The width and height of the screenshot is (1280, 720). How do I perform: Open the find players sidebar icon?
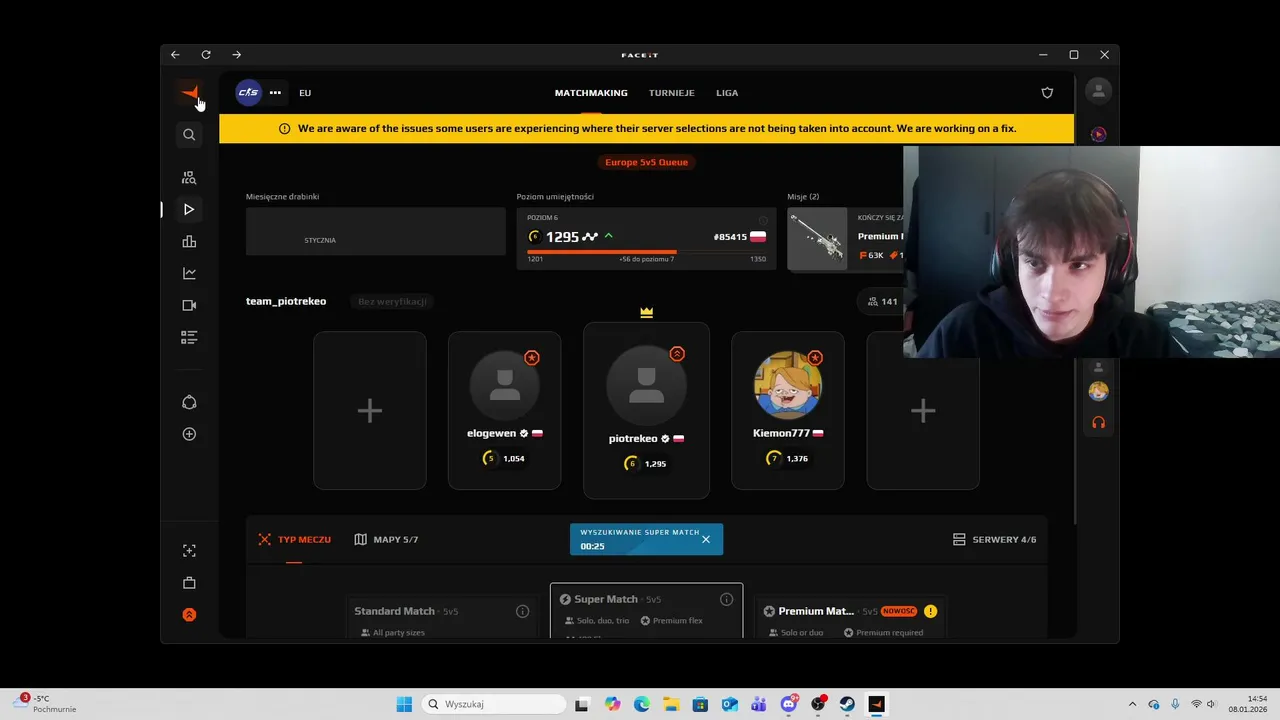click(x=189, y=177)
